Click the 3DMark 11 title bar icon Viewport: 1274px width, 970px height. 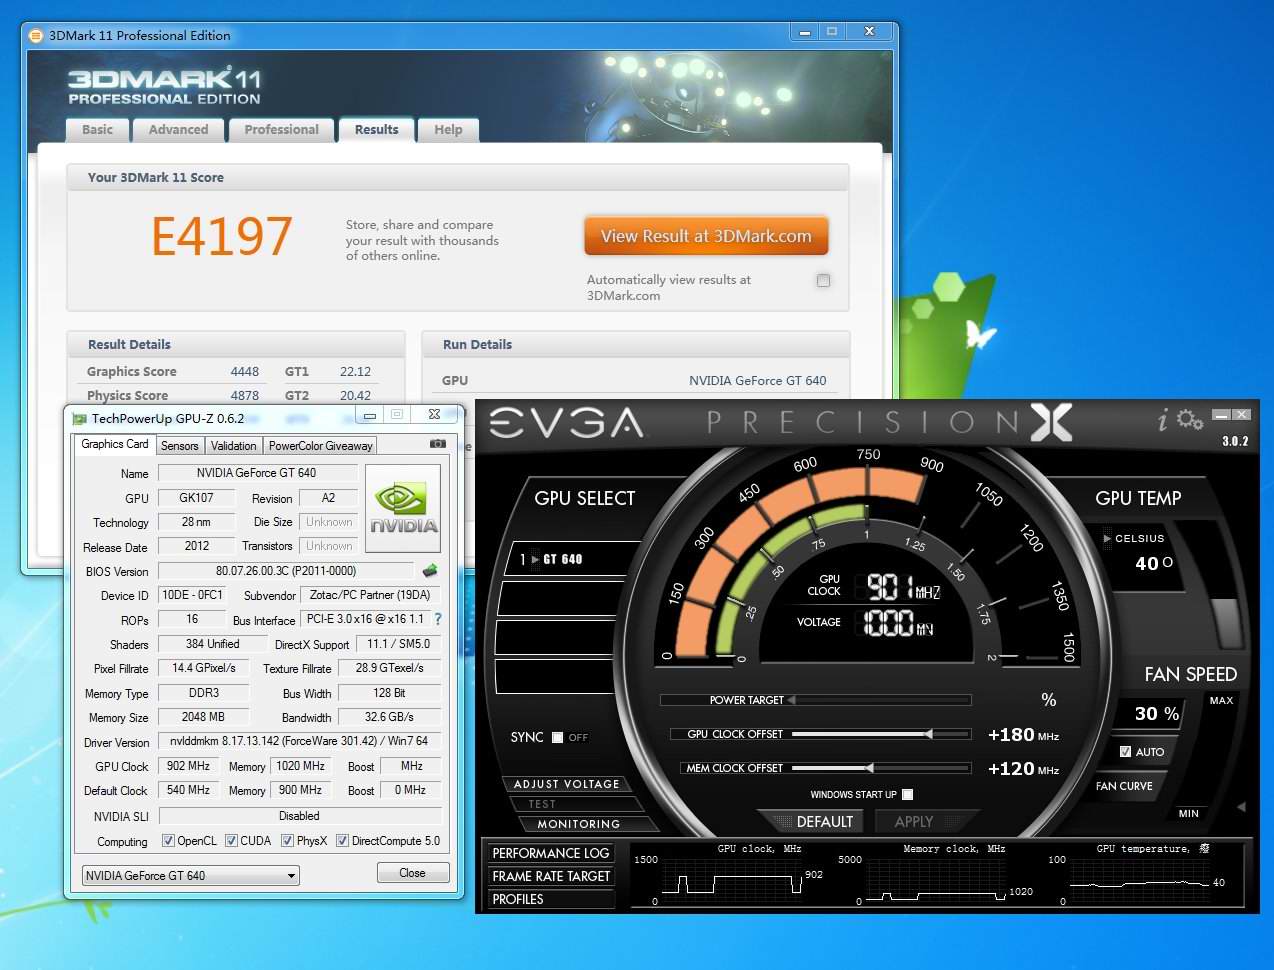tap(37, 36)
